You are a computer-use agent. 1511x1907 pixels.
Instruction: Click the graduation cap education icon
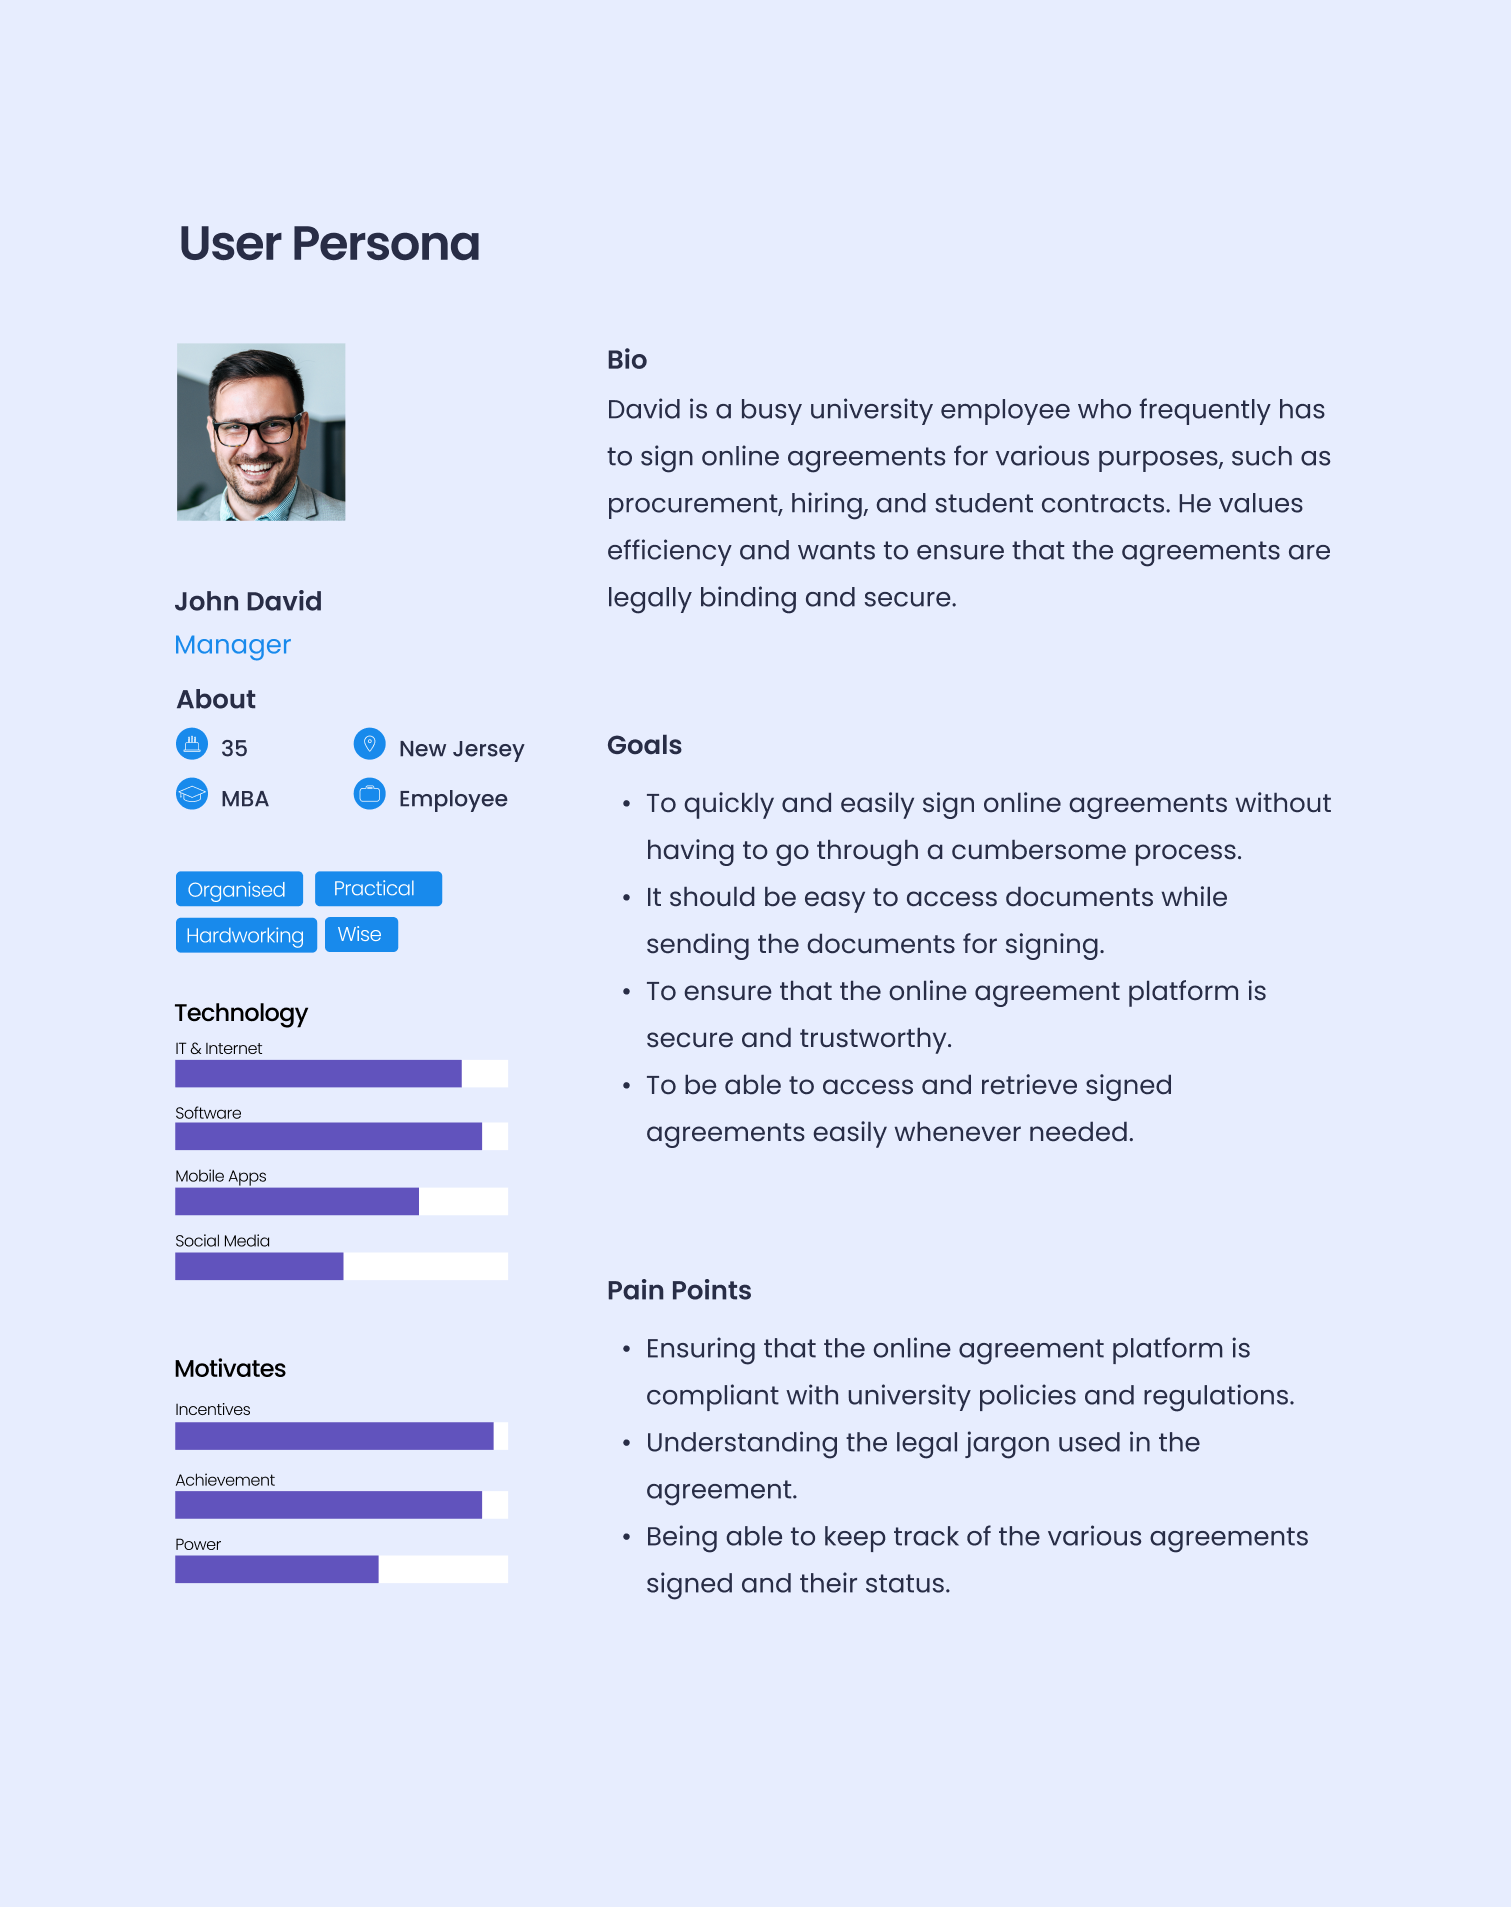(192, 794)
